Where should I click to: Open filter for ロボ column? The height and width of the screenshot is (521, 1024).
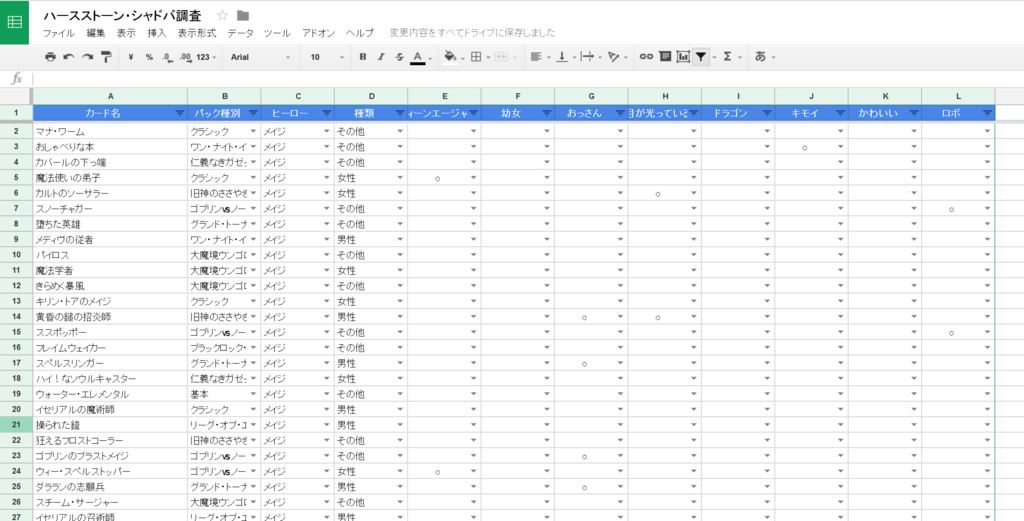(x=987, y=113)
